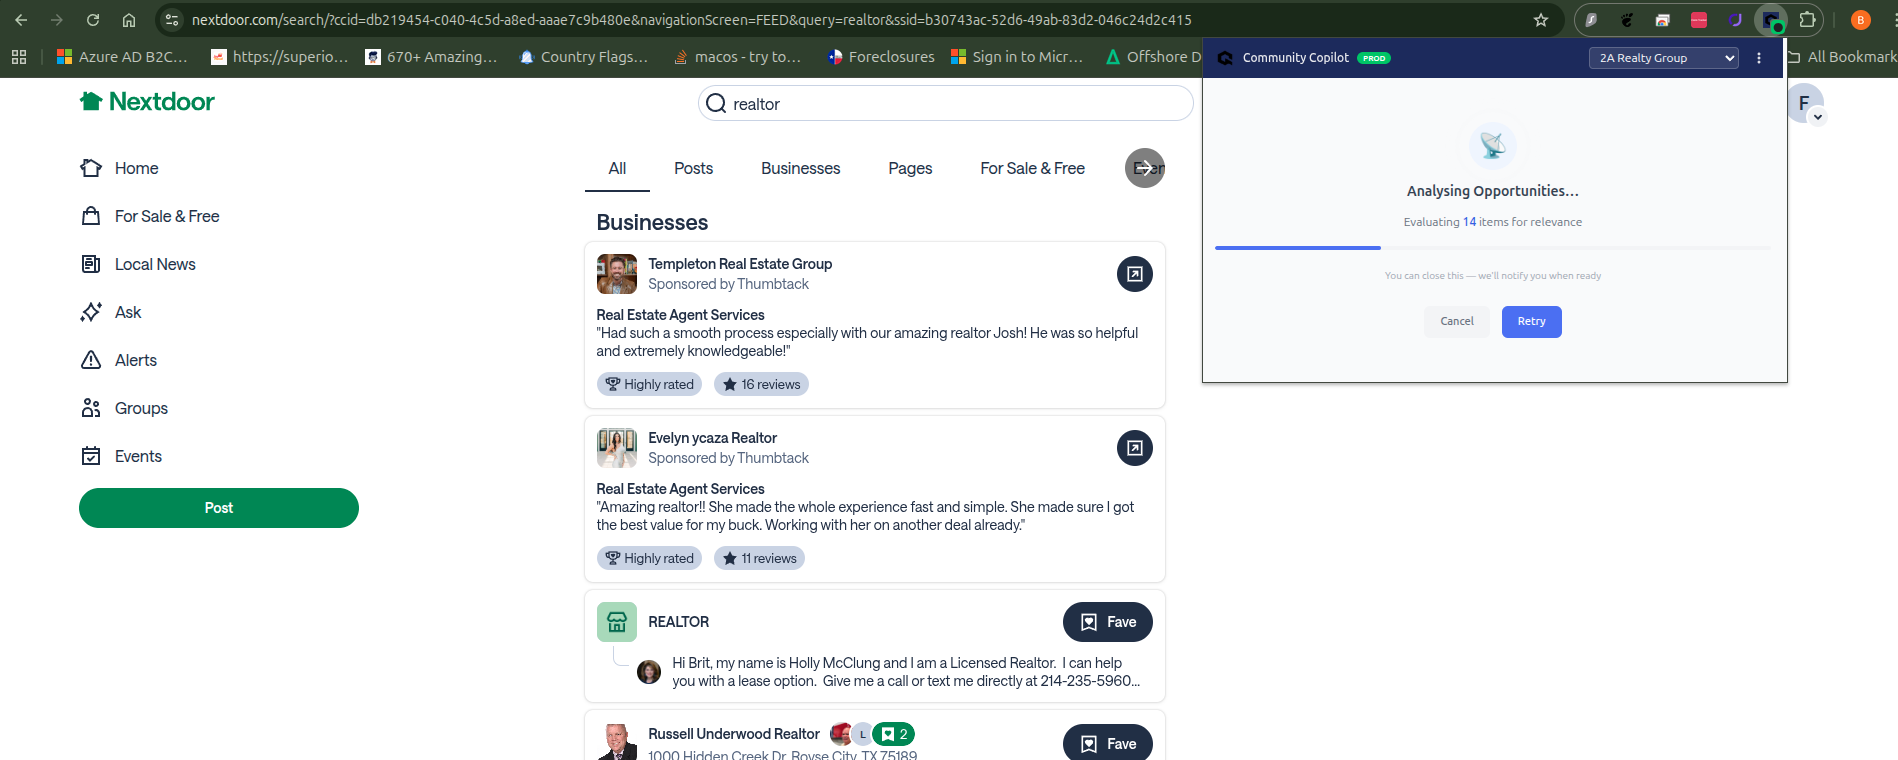Cancel the opportunity analysis
Viewport: 1898px width, 760px height.
click(1457, 321)
